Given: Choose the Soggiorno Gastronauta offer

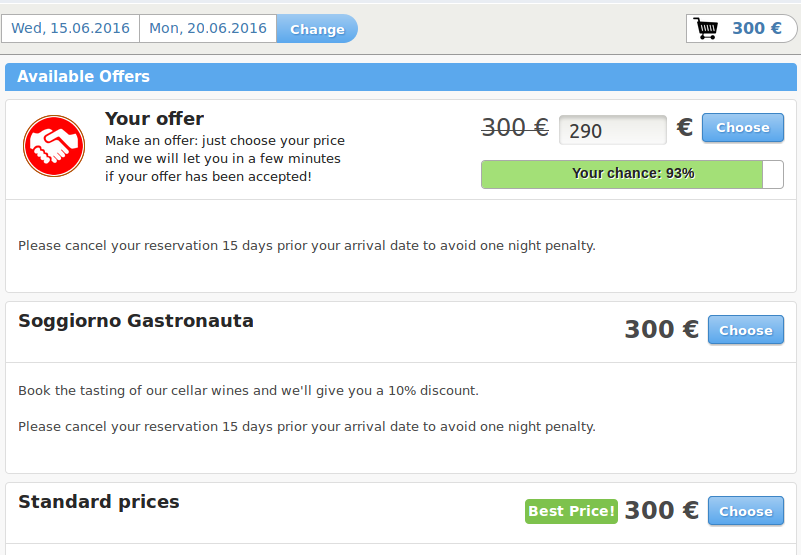Looking at the screenshot, I should pos(746,330).
